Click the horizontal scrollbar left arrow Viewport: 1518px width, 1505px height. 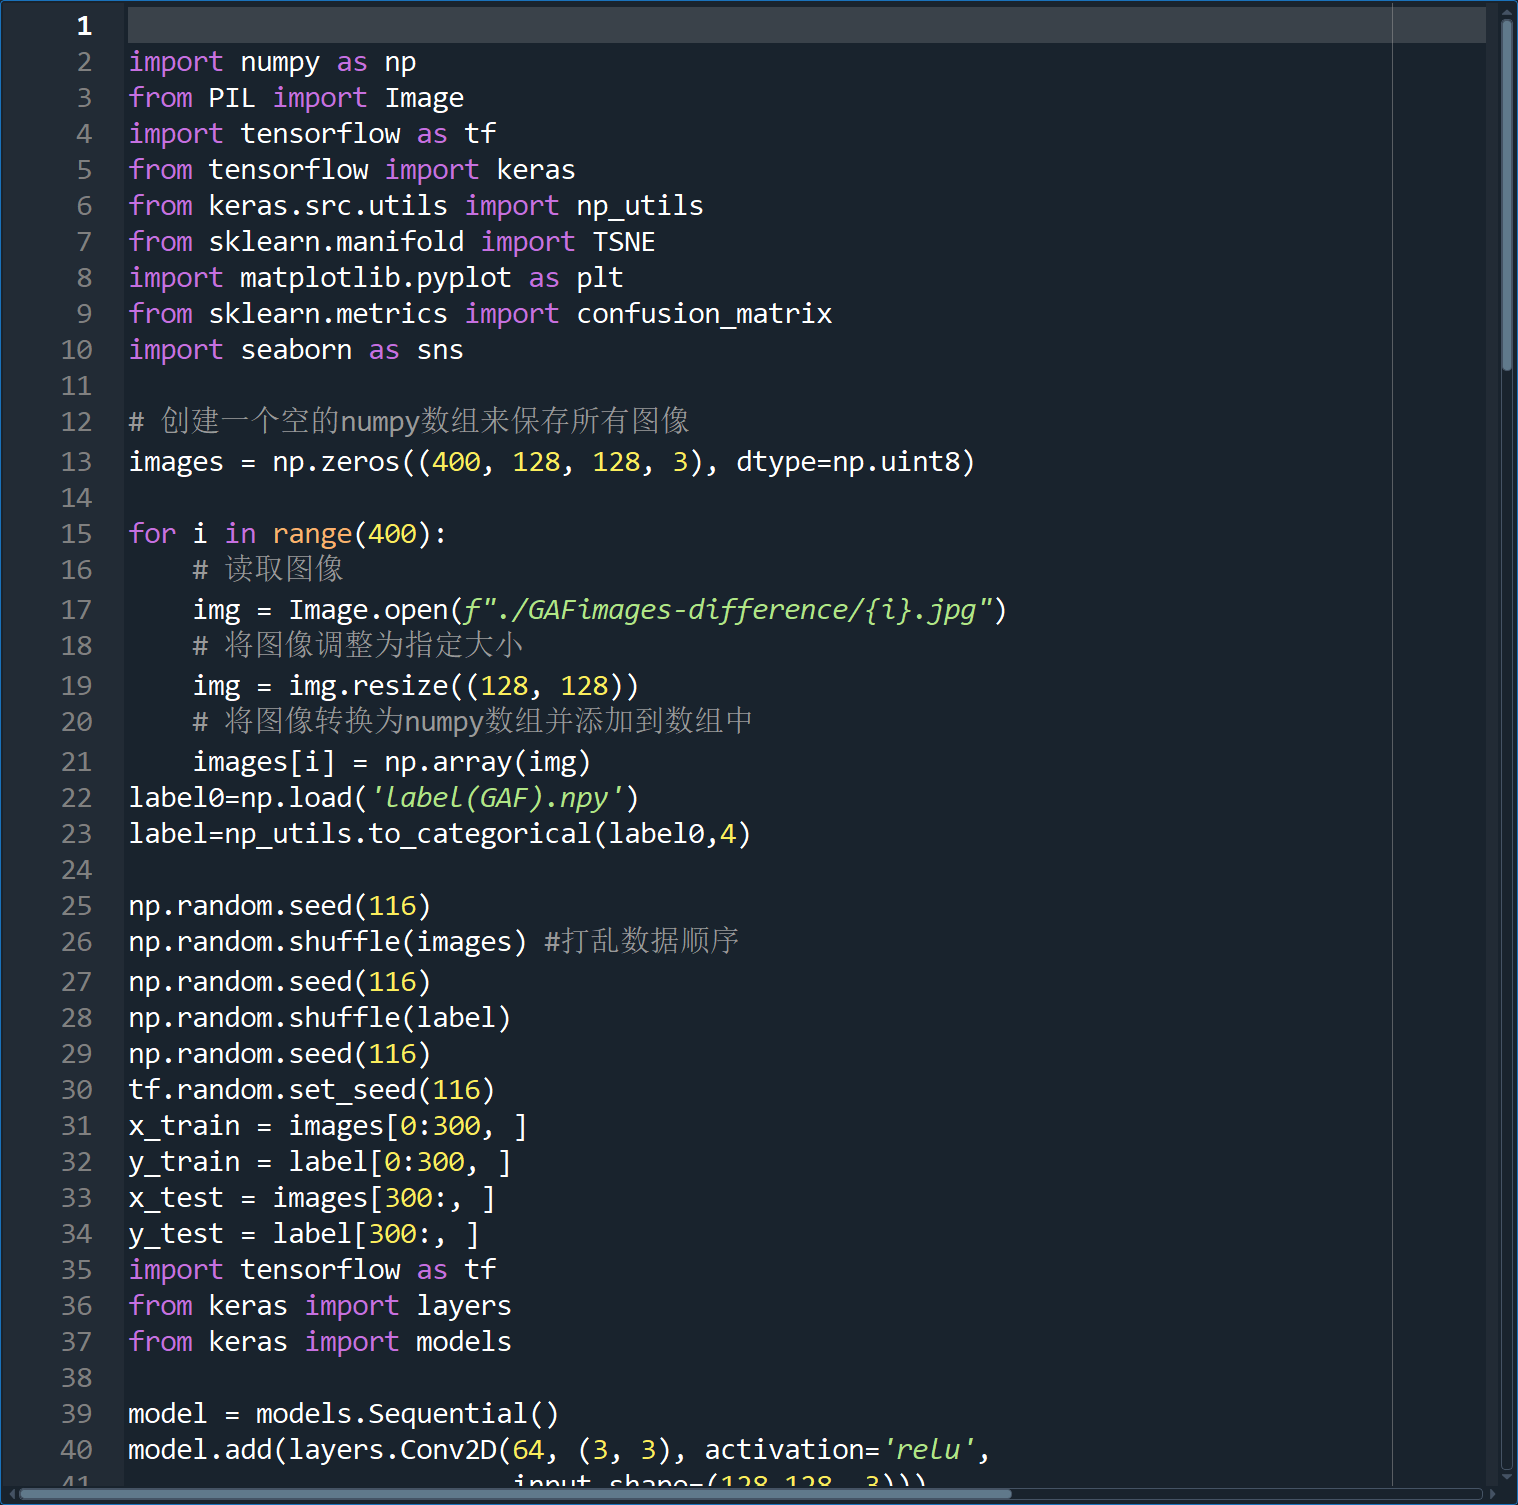pos(10,1494)
